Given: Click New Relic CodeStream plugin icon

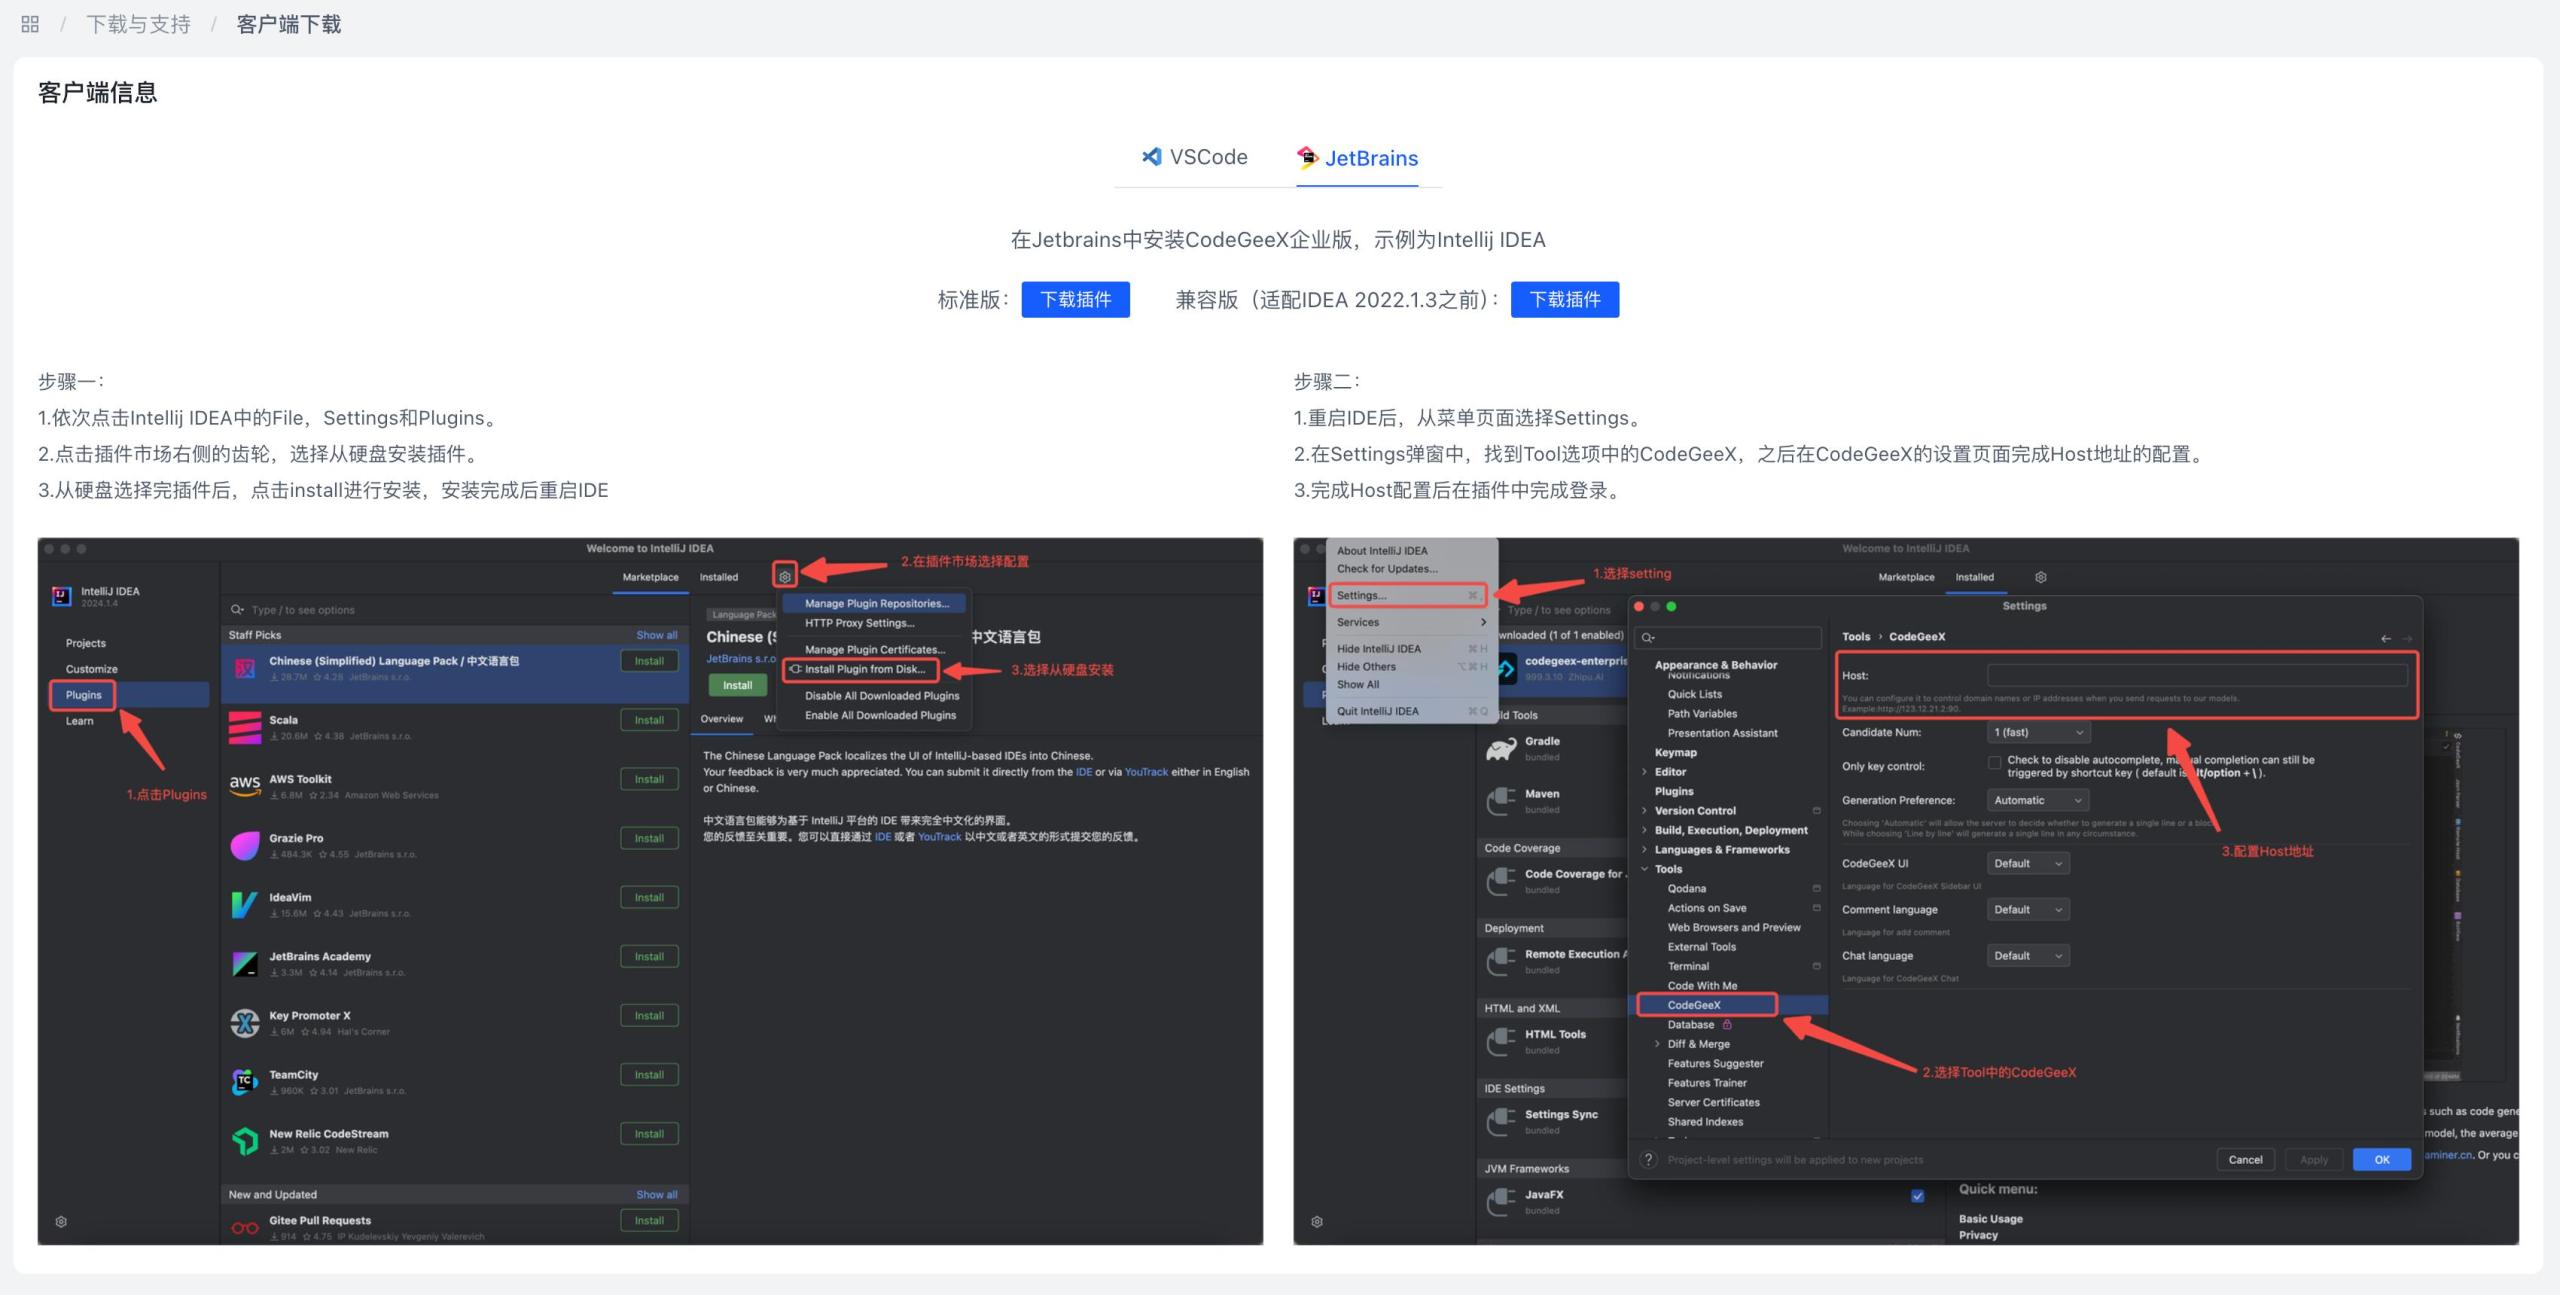Looking at the screenshot, I should [x=245, y=1141].
